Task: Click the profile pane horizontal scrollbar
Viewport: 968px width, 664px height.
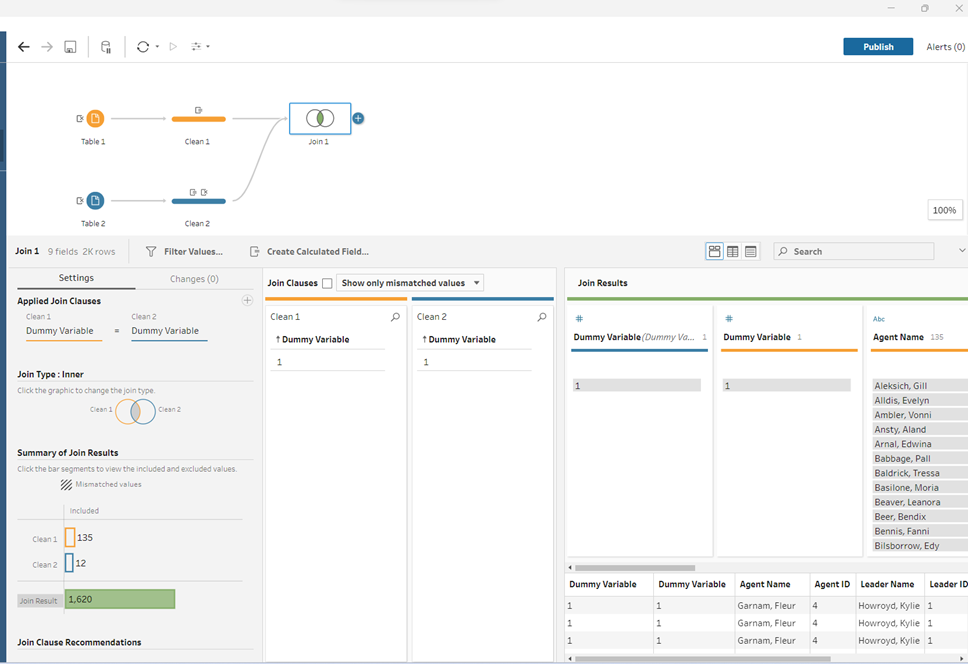Action: pos(635,568)
